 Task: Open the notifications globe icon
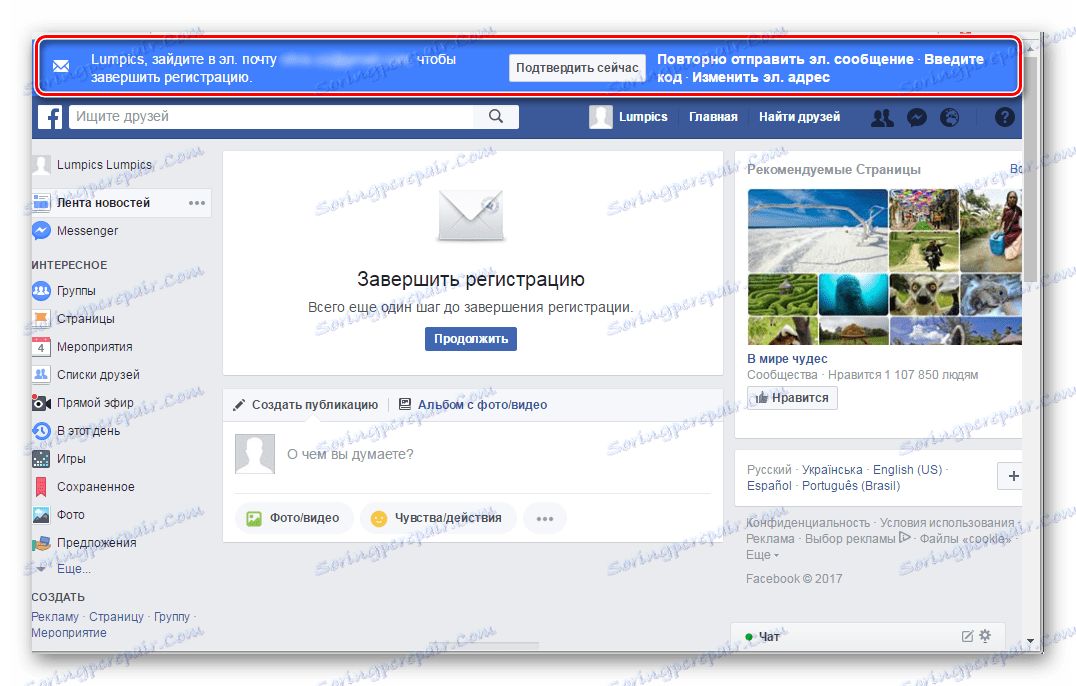tap(949, 118)
